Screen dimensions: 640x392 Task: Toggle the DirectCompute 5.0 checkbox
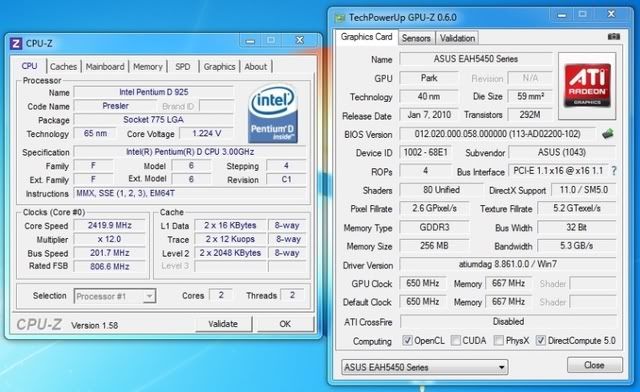(540, 340)
